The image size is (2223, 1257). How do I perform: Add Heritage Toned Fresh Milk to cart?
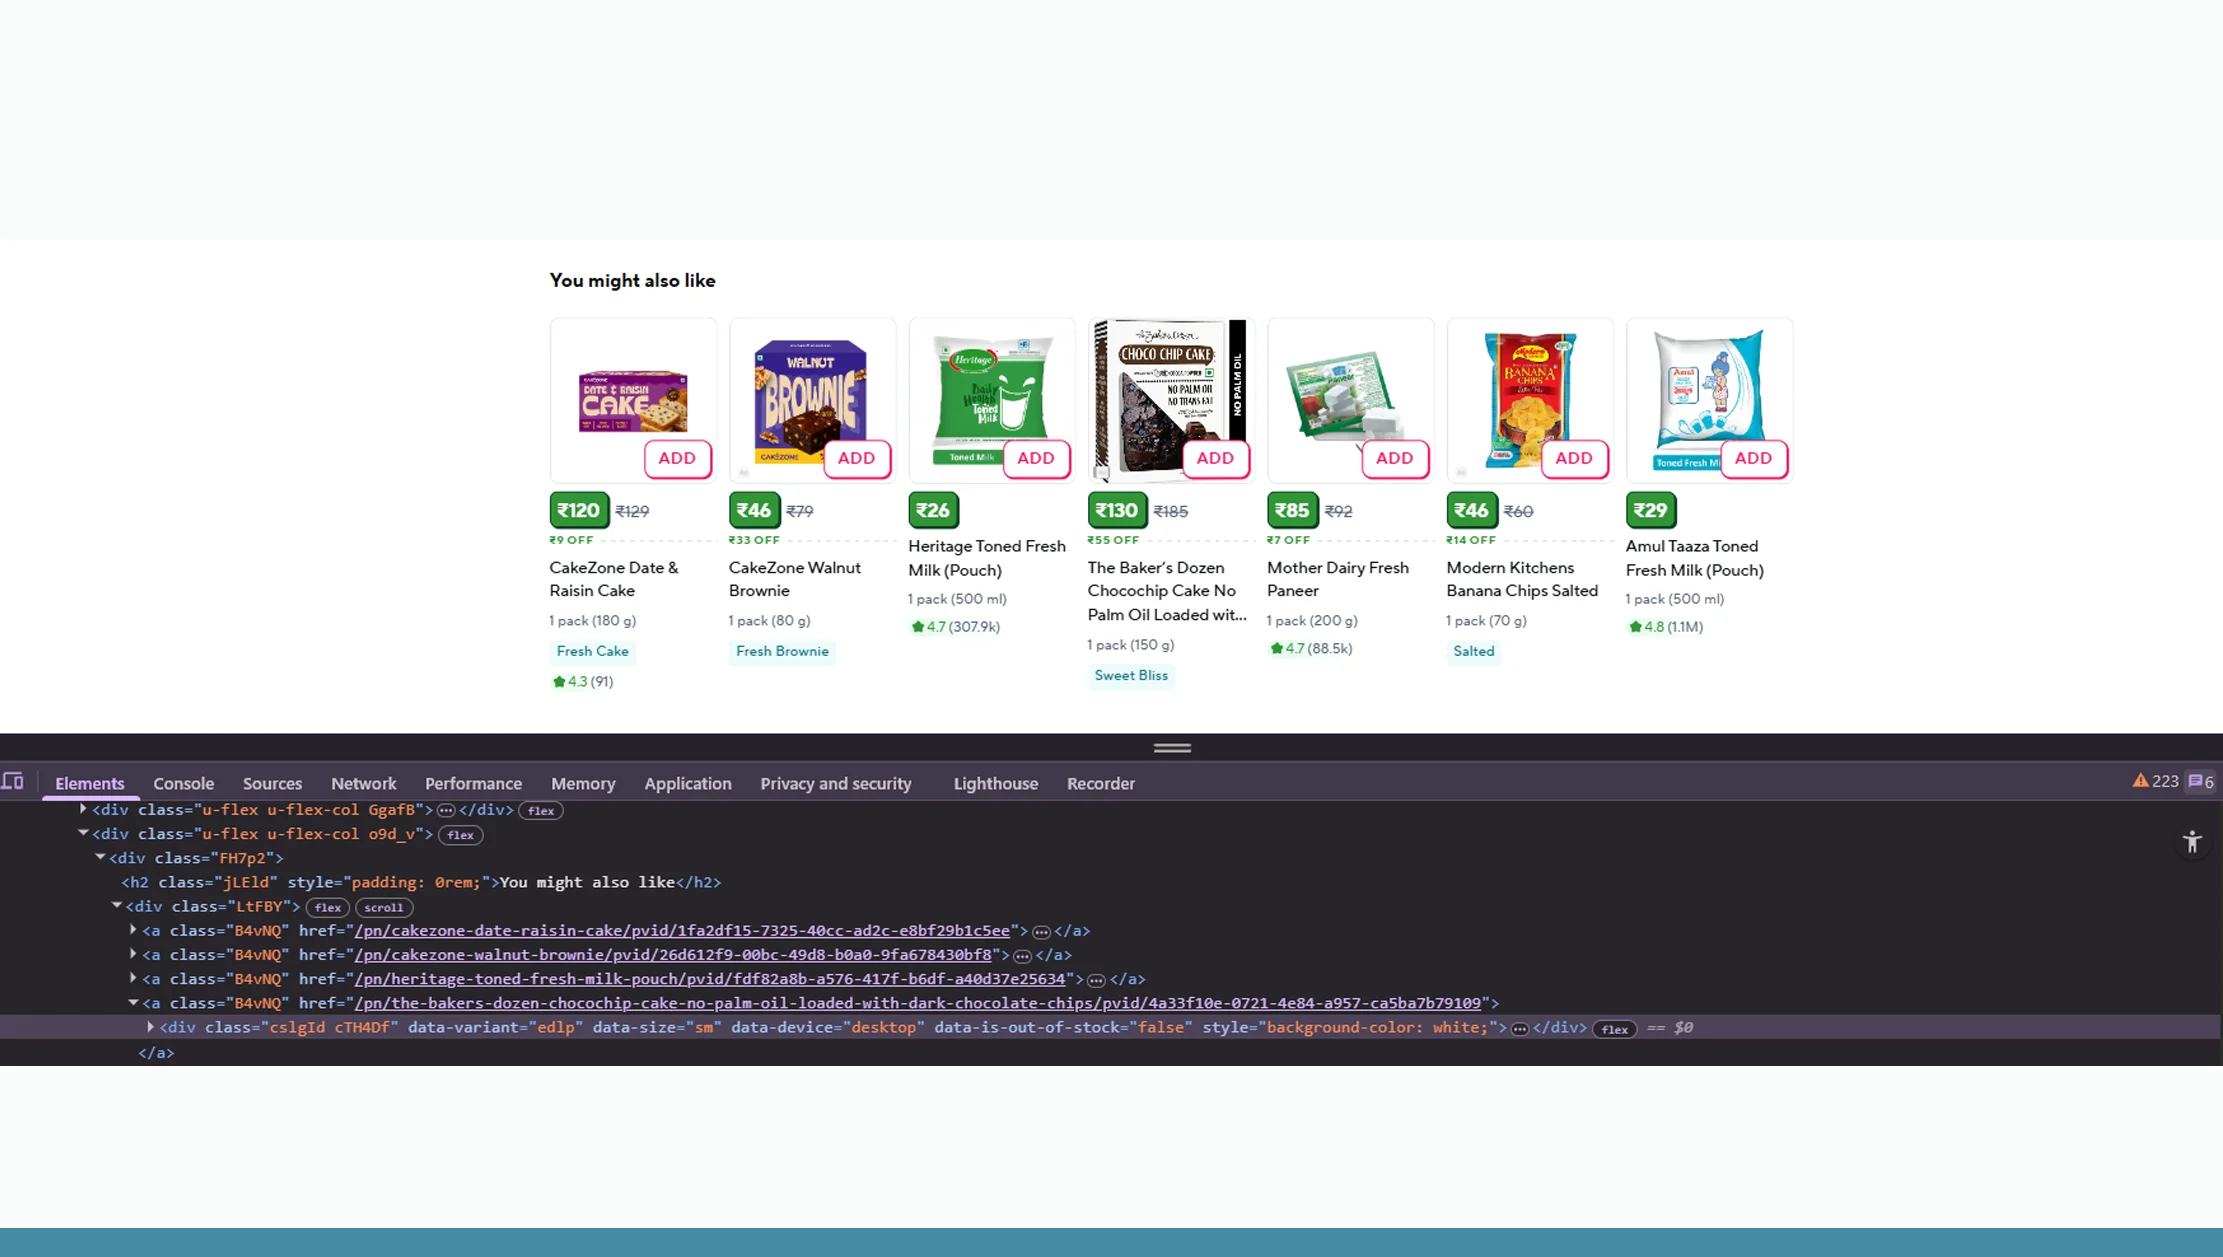coord(1036,458)
